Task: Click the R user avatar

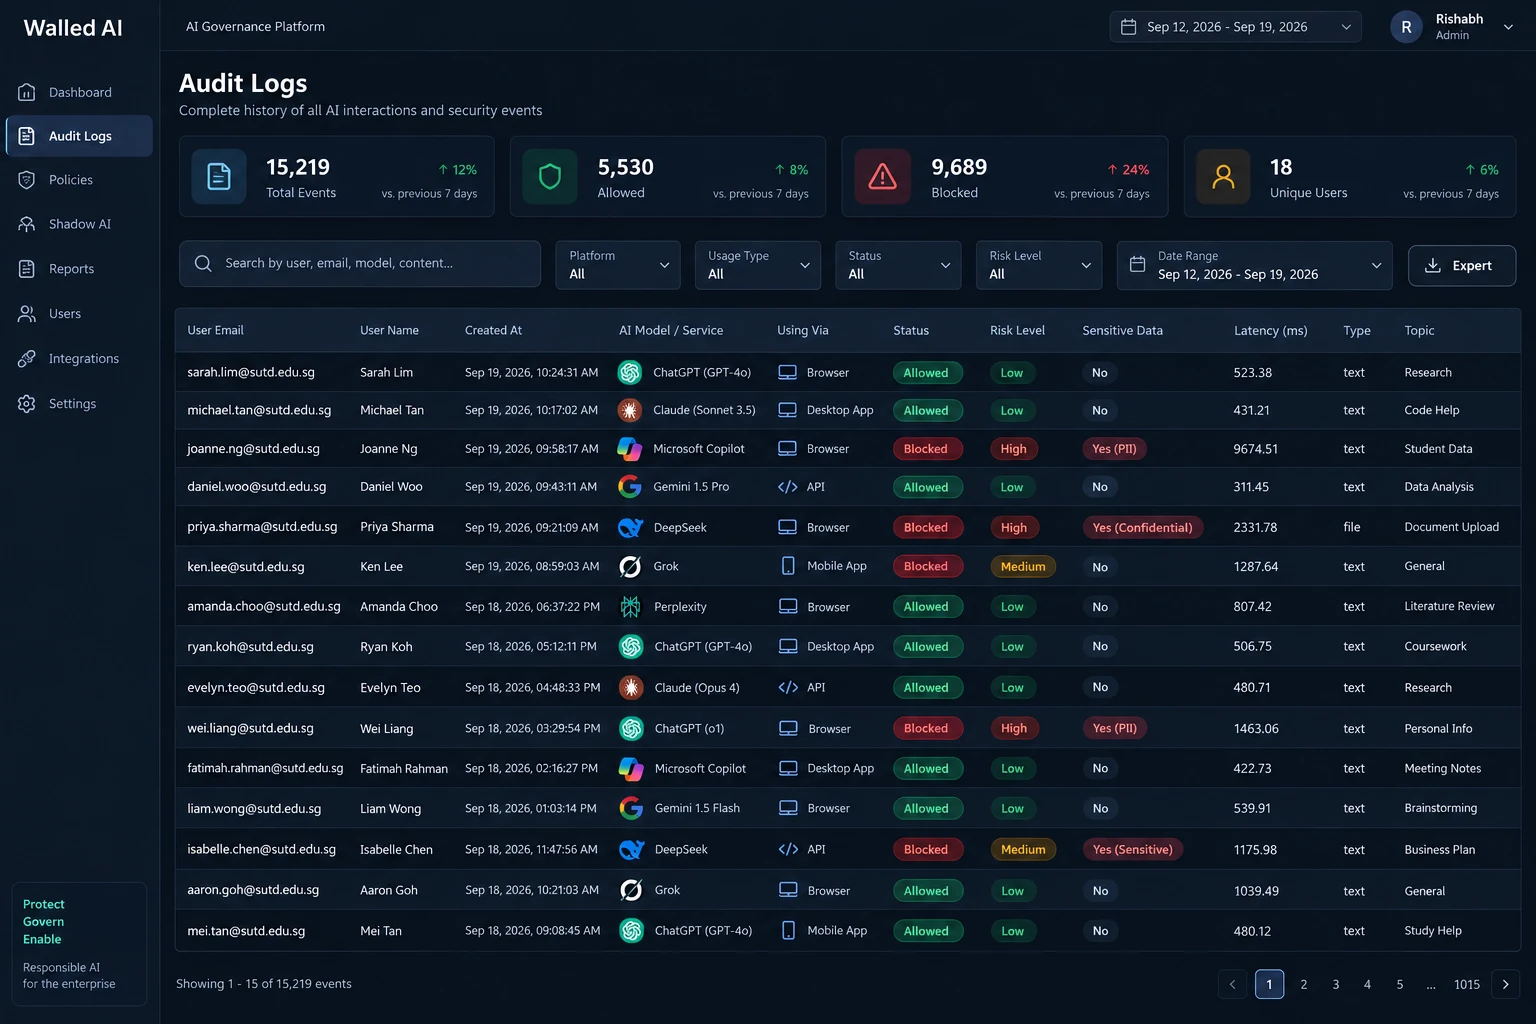Action: tap(1406, 27)
